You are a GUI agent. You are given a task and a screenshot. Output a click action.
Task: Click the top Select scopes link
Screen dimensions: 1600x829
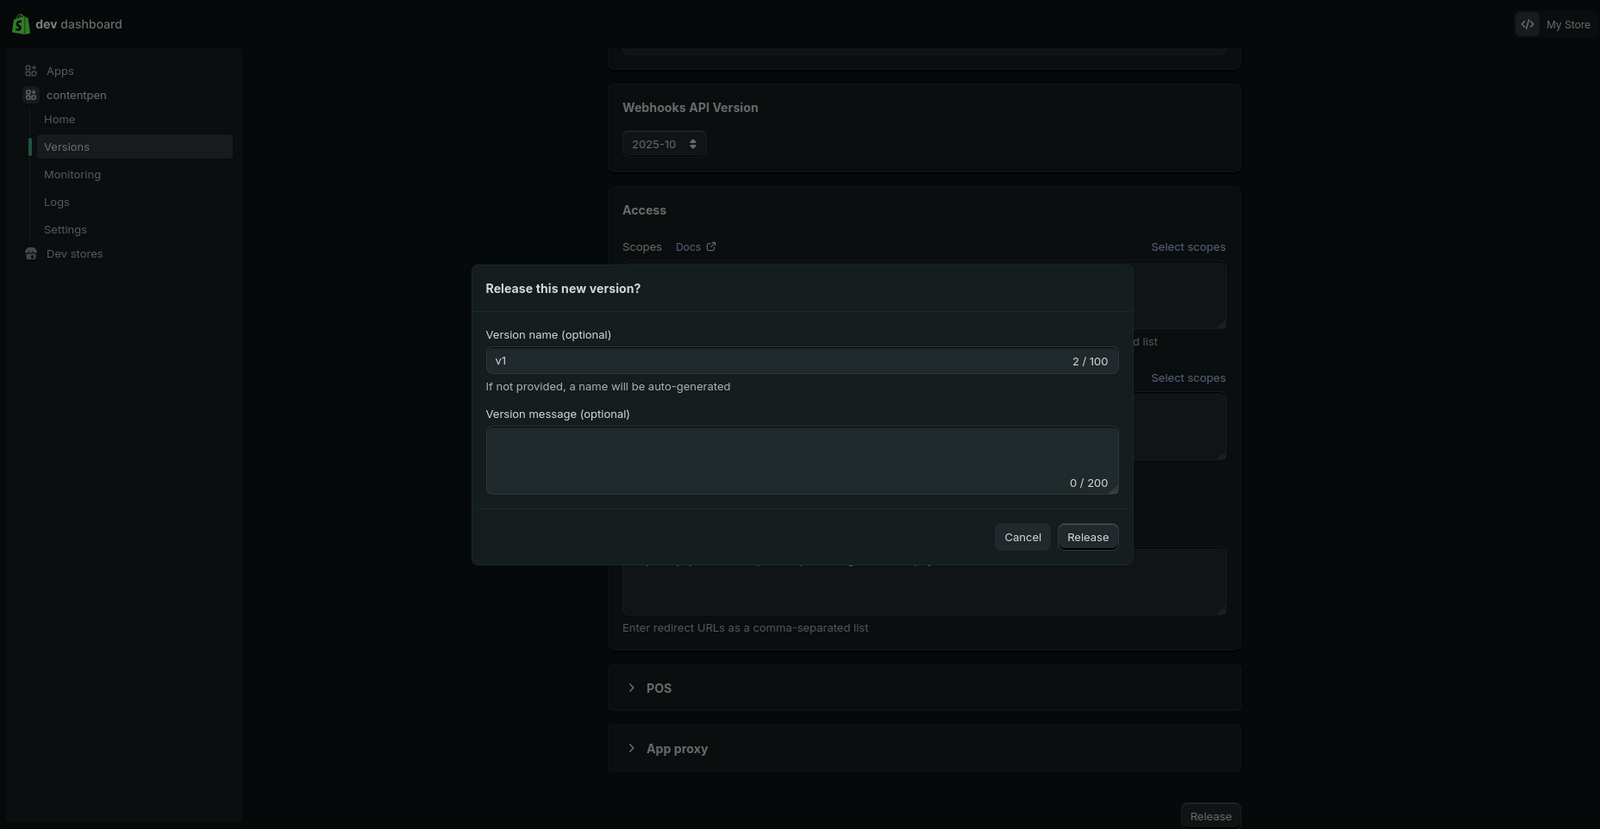click(1188, 247)
